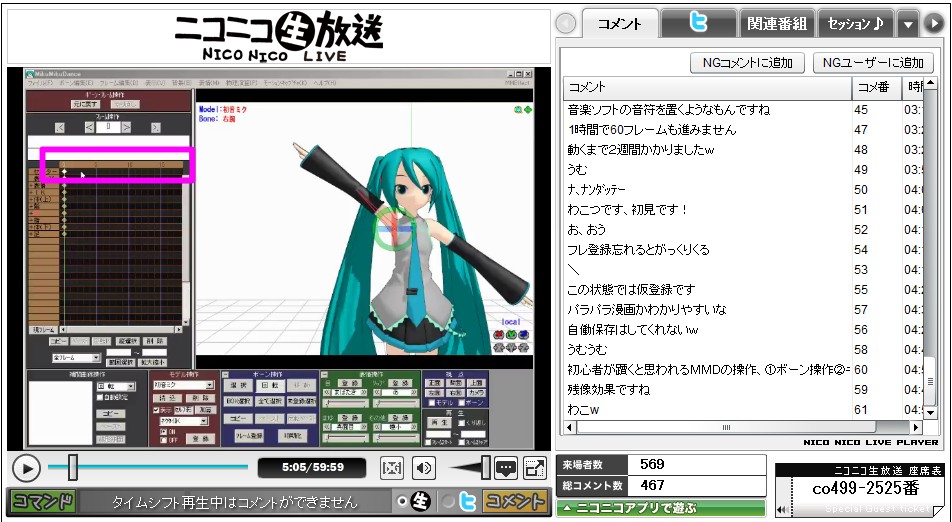Click the MMD frame number input box
This screenshot has width=952, height=522.
coord(108,127)
